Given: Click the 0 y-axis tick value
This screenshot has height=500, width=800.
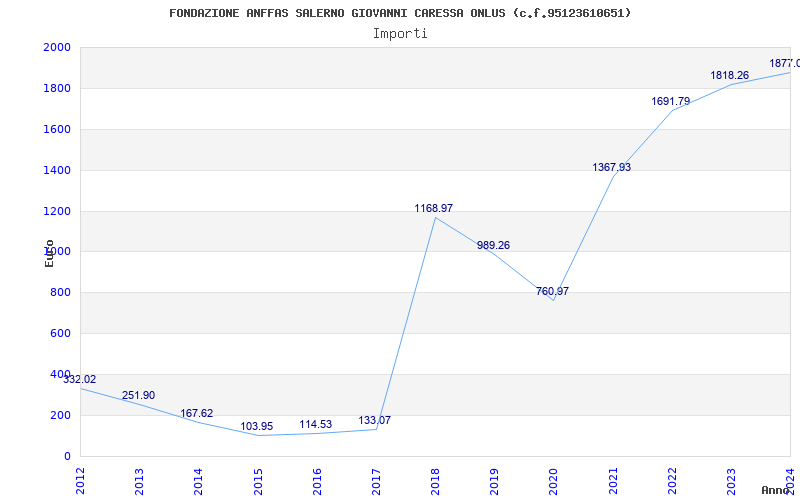Looking at the screenshot, I should click(x=67, y=456).
